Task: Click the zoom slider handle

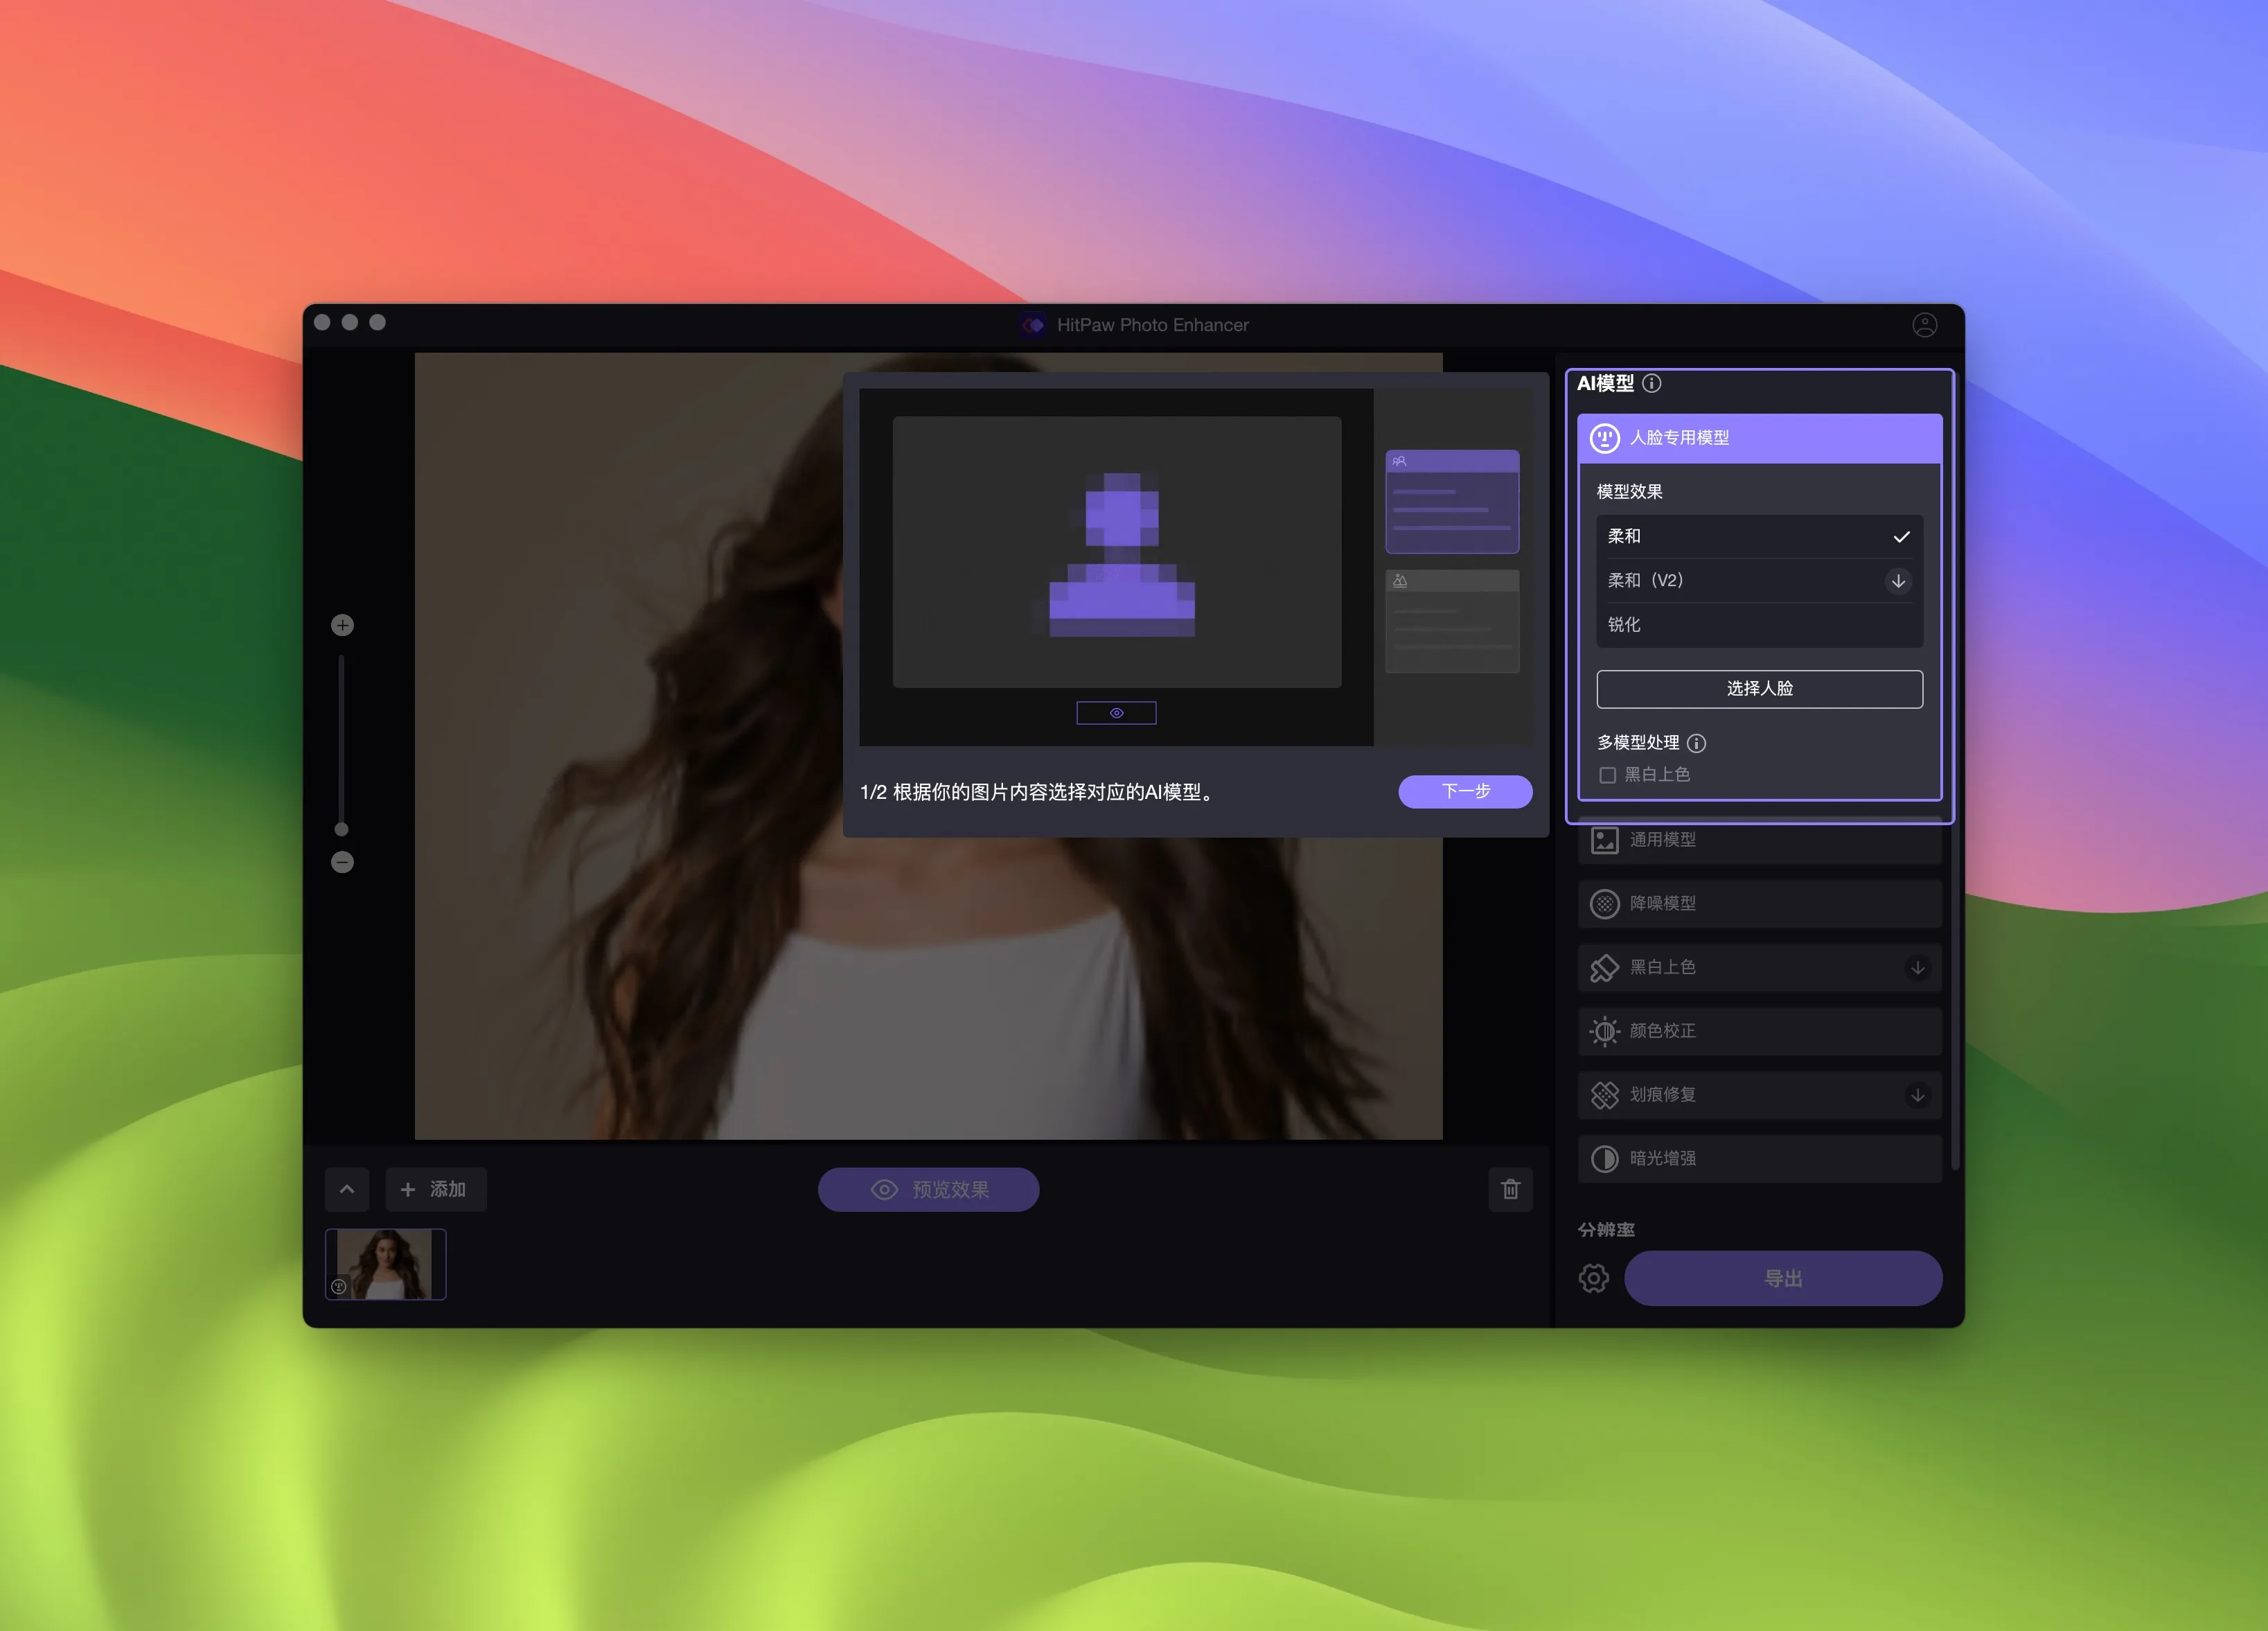Action: tap(341, 829)
